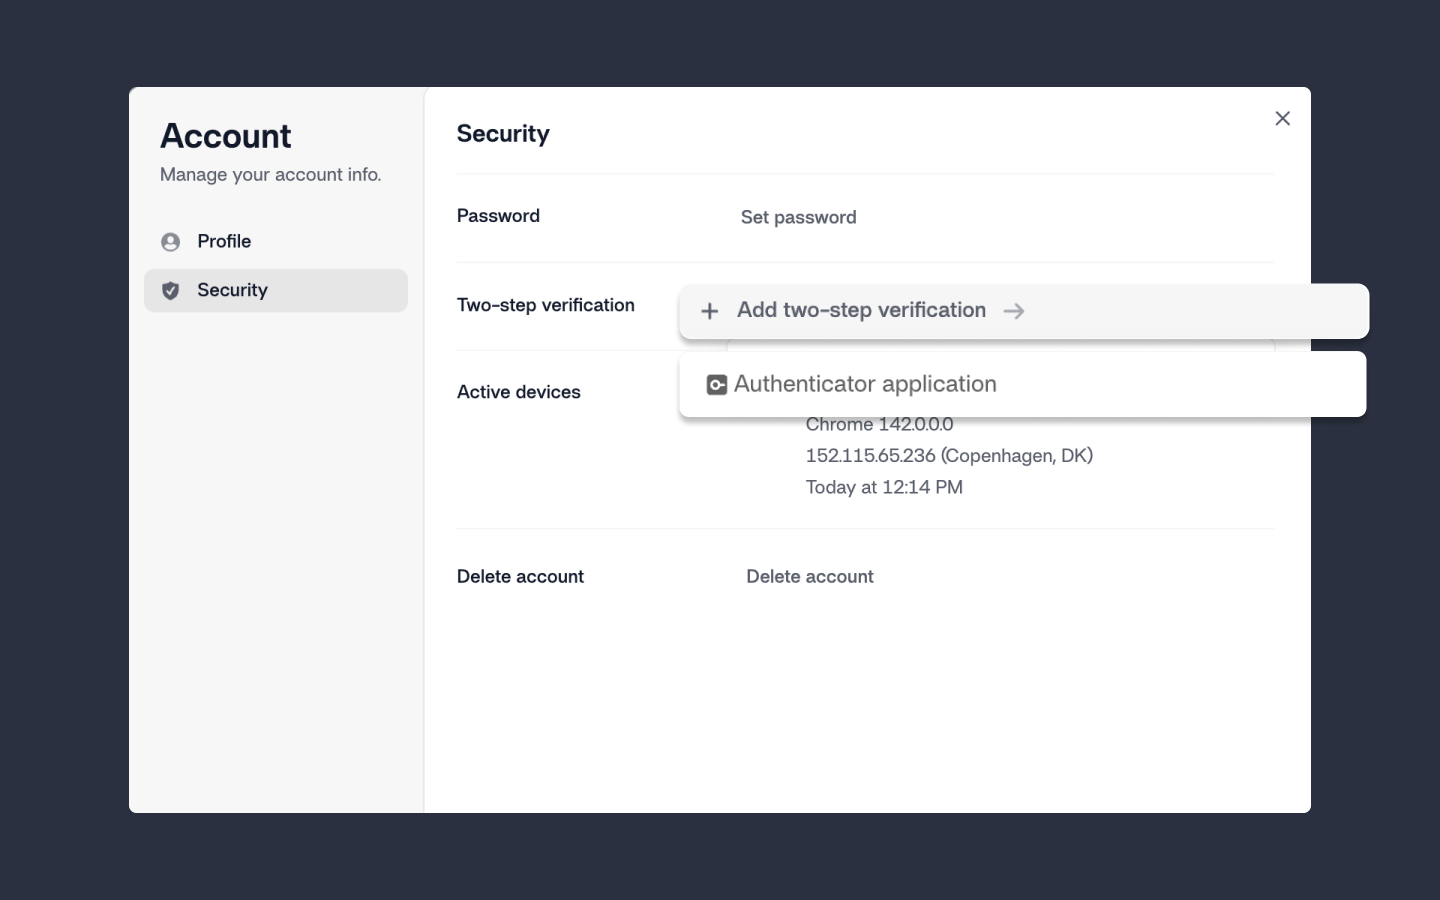
Task: Open the Profile section
Action: (224, 241)
